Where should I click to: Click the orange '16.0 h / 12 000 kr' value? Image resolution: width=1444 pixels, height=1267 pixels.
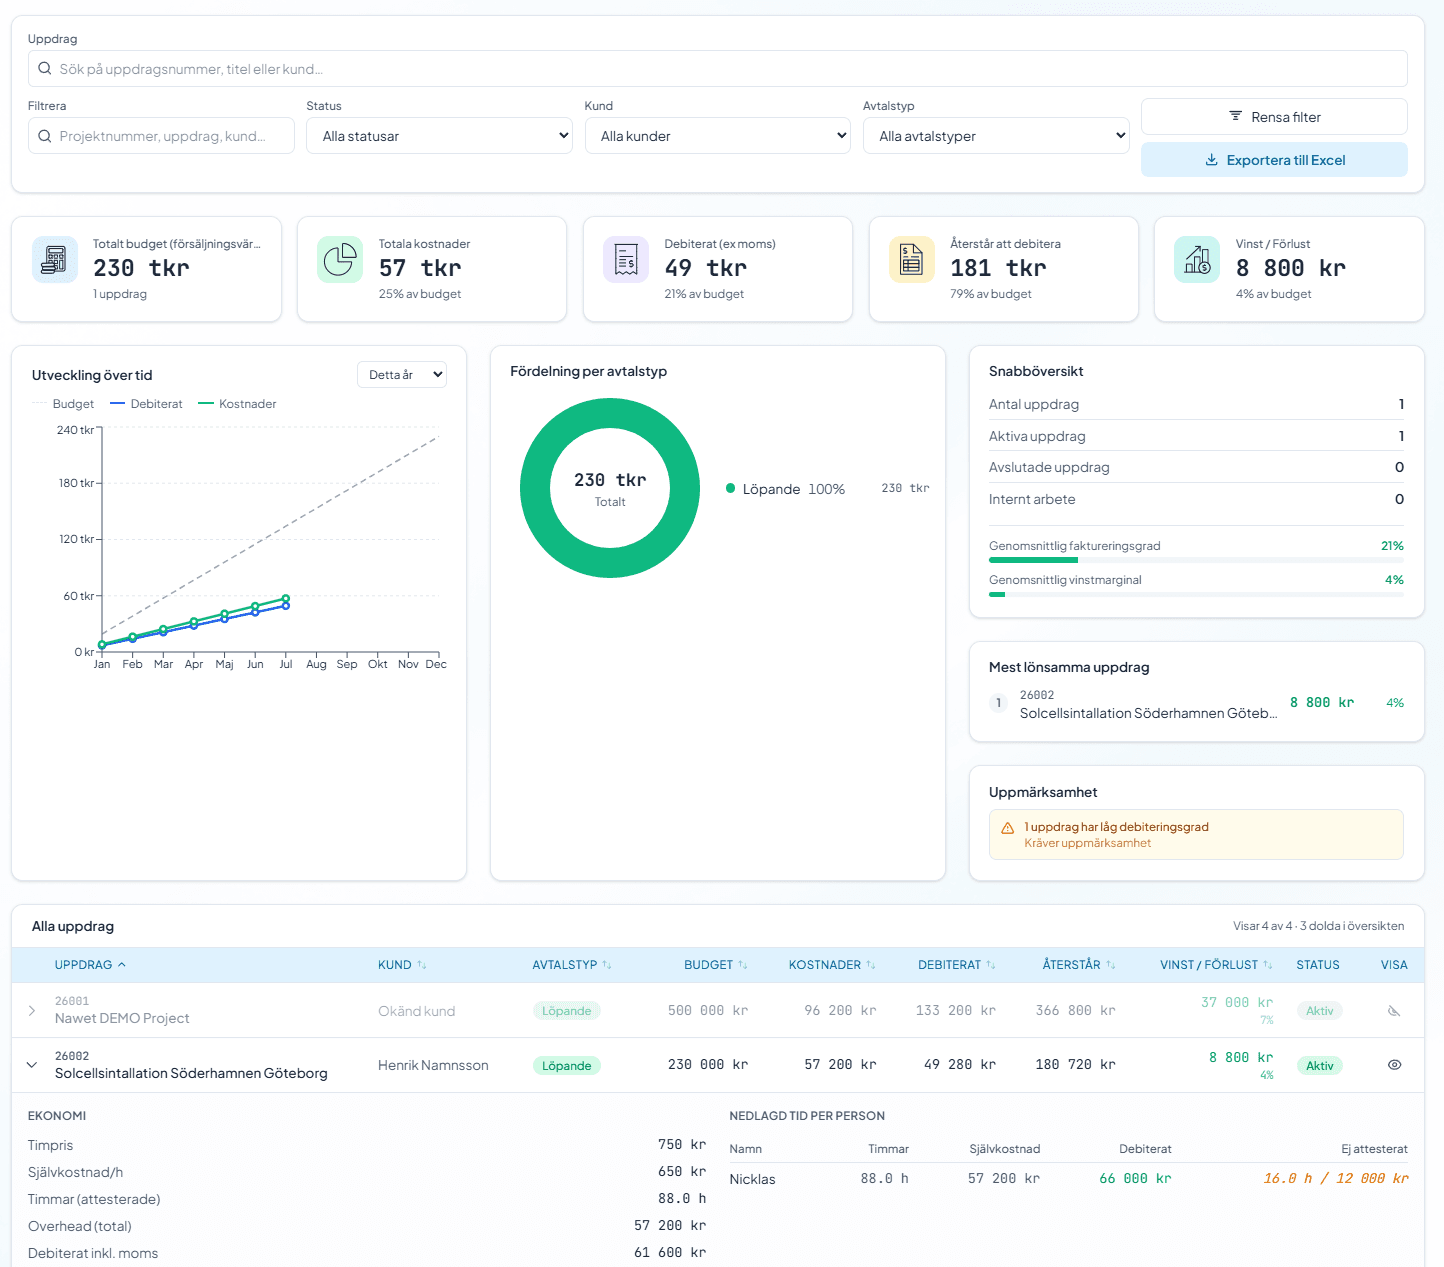tap(1335, 1179)
